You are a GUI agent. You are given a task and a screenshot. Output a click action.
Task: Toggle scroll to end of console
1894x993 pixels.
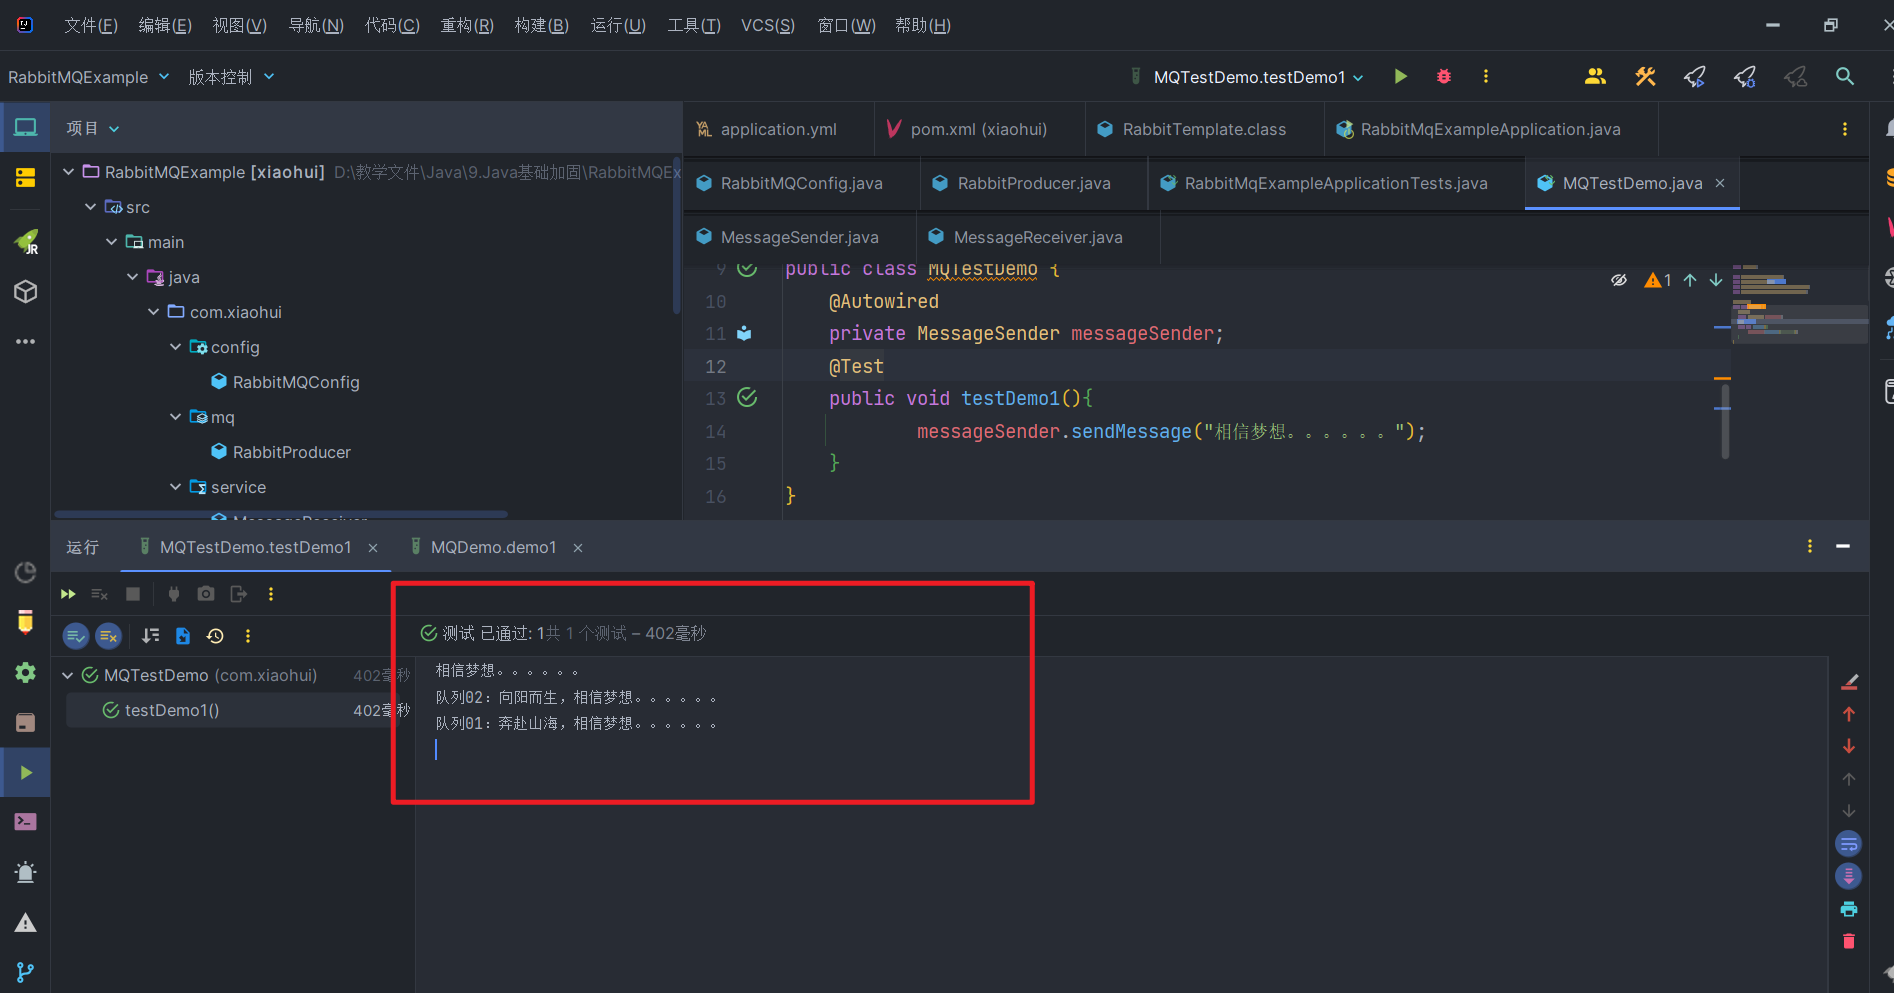1849,876
